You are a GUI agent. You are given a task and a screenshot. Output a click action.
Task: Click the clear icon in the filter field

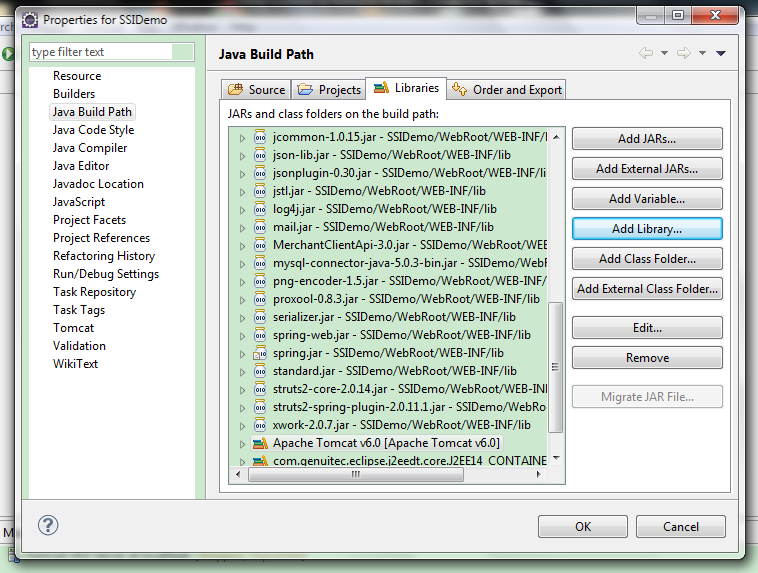pyautogui.click(x=183, y=52)
